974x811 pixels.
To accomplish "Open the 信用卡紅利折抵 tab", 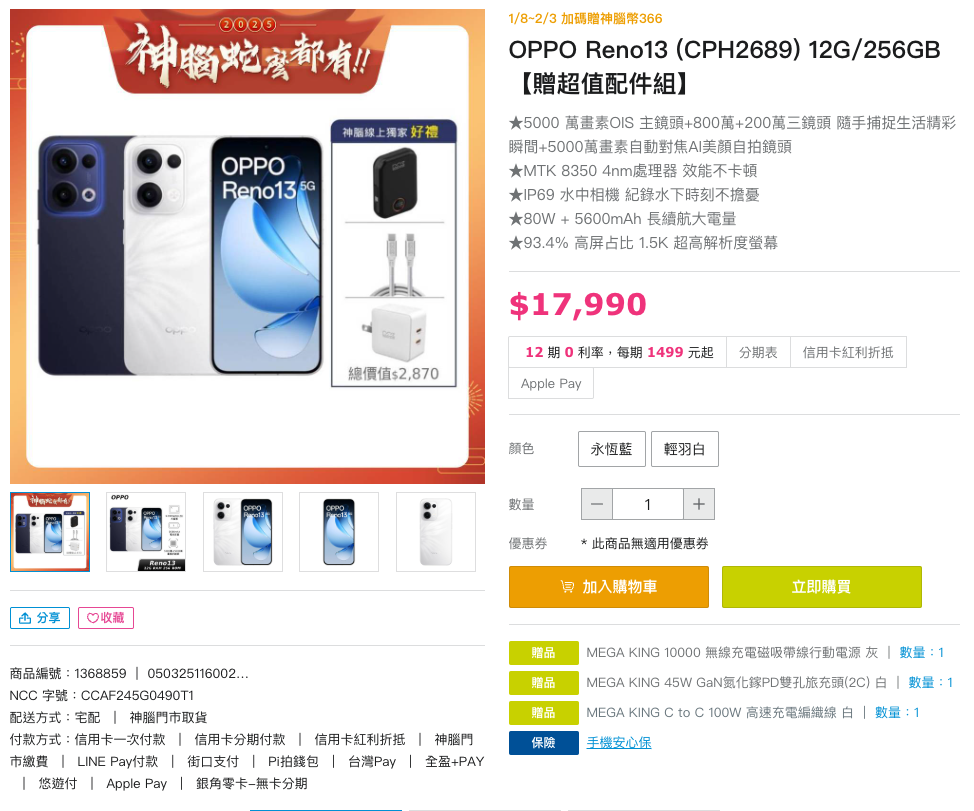I will coord(848,352).
